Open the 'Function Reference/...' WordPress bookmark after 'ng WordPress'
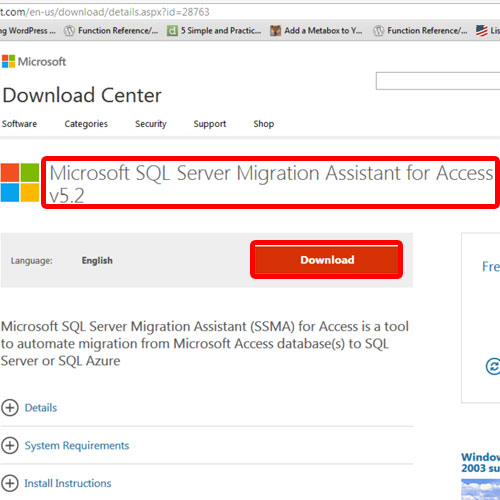Image resolution: width=500 pixels, height=500 pixels. click(x=111, y=31)
